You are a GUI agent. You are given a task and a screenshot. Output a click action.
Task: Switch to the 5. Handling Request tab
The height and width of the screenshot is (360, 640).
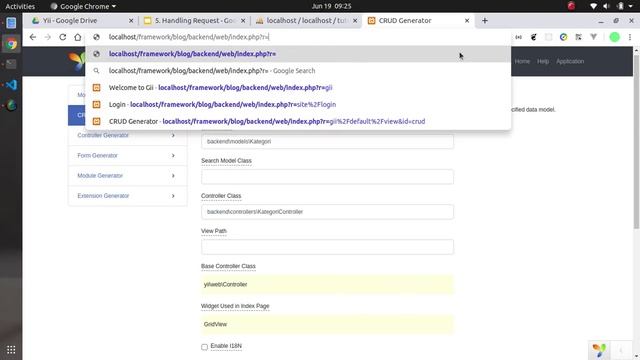click(x=194, y=20)
